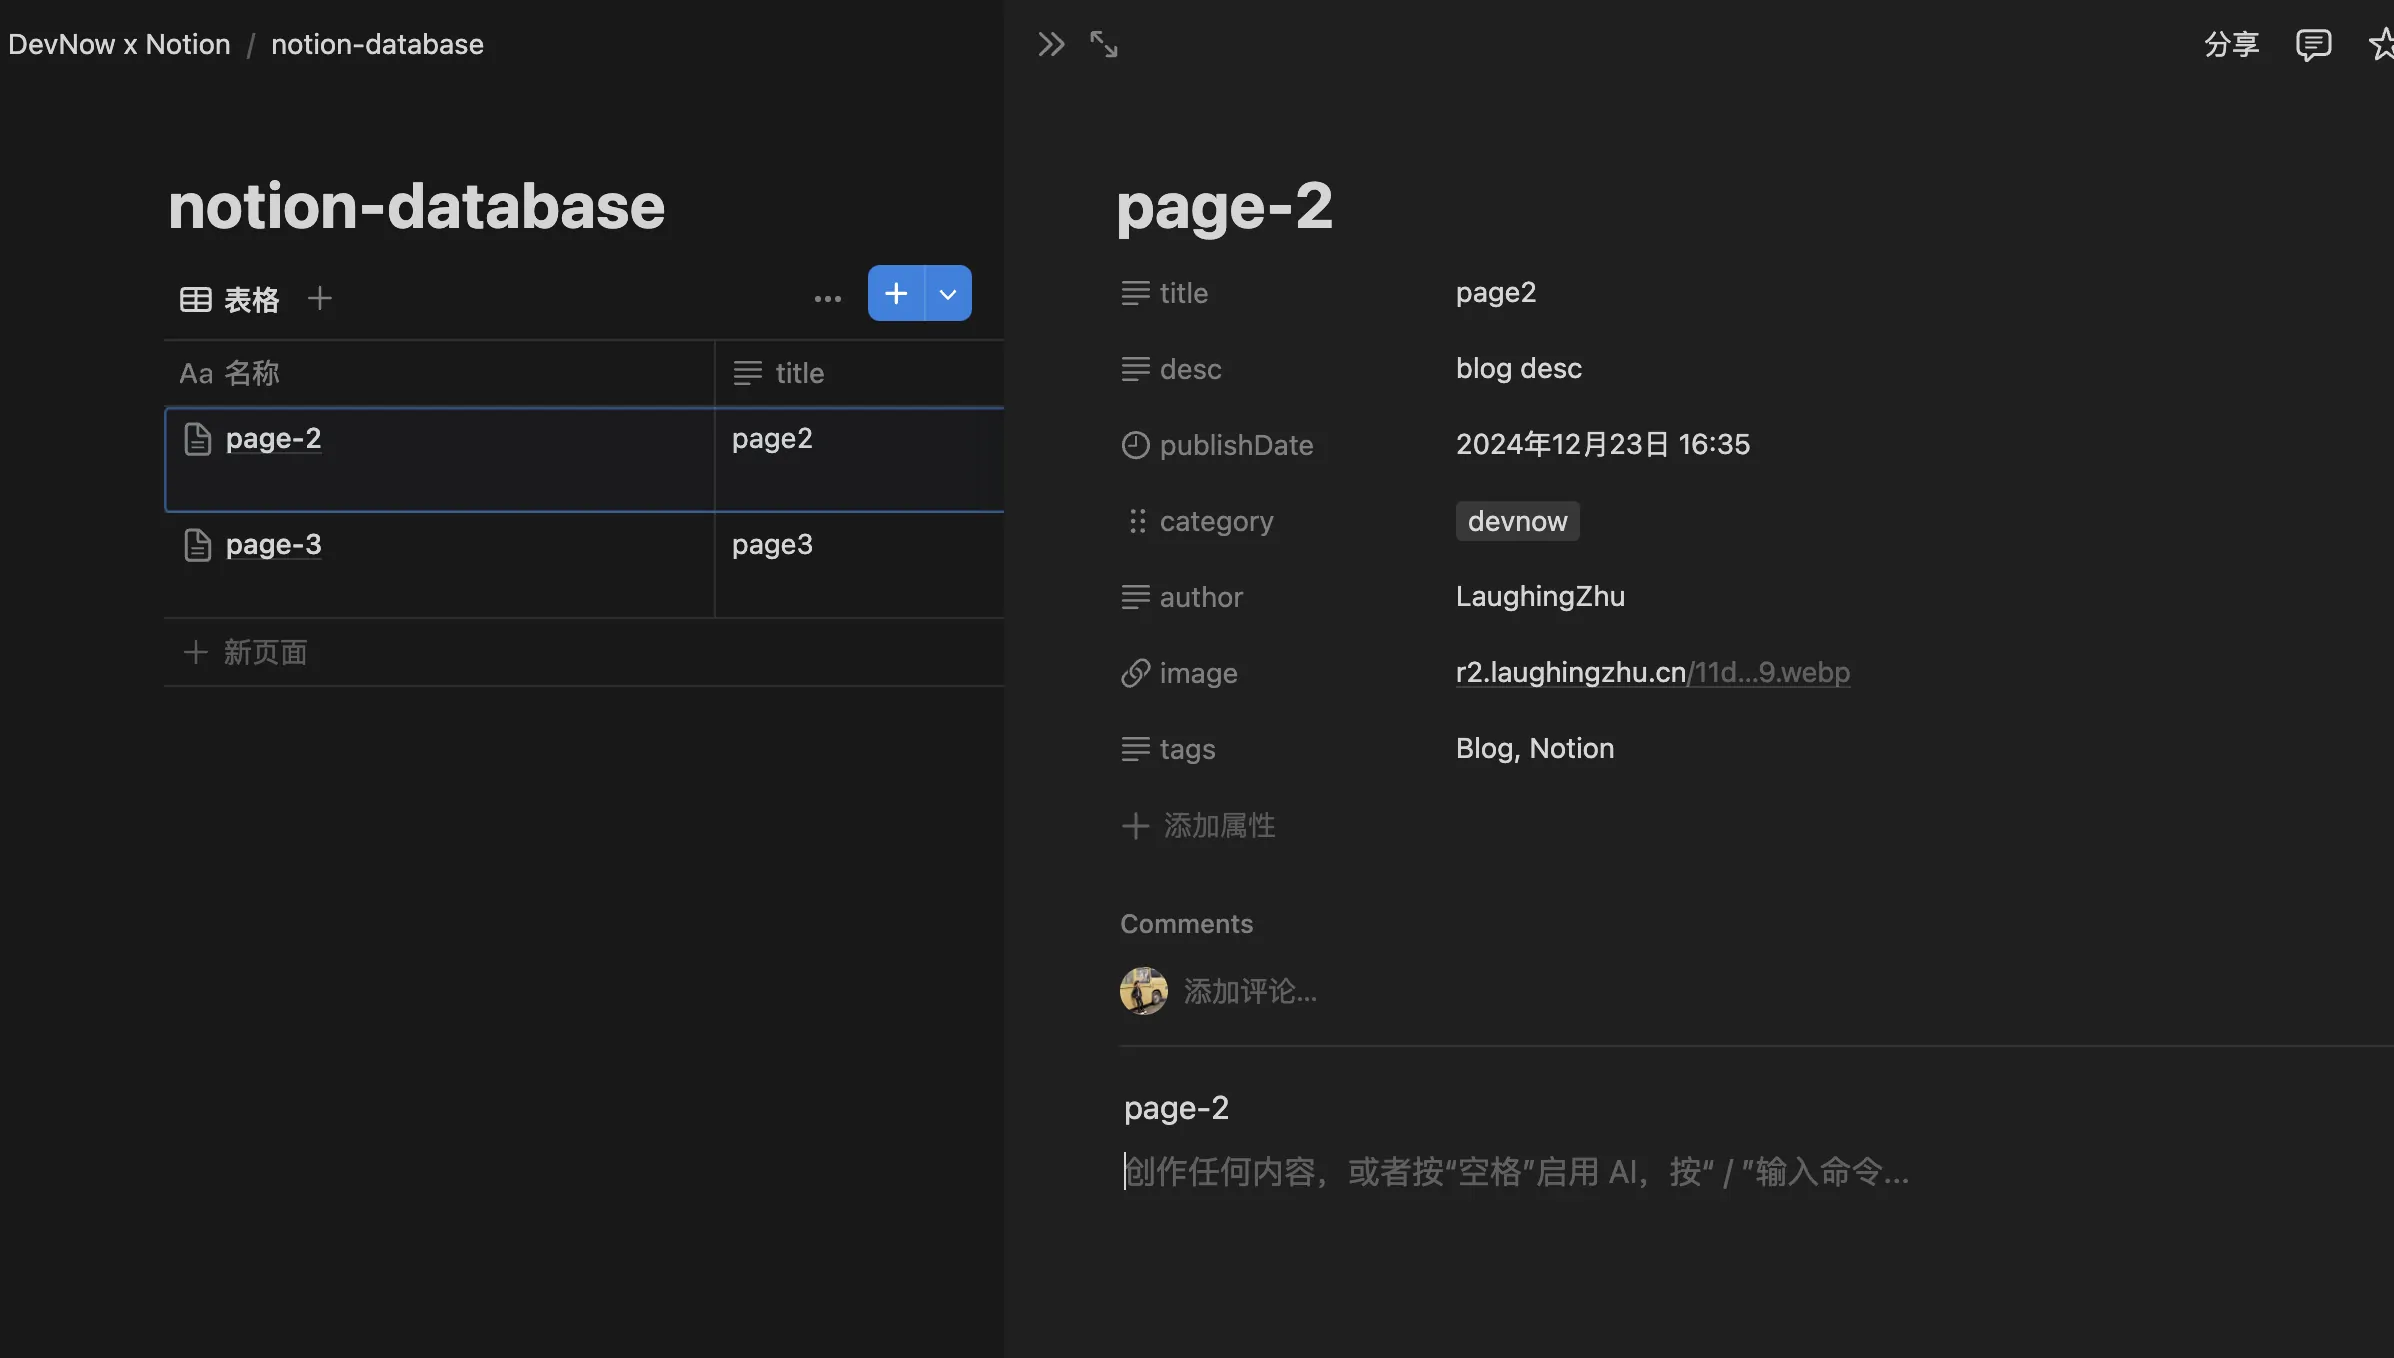Screen dimensions: 2394x1358
Task: Click the publishDate clock property icon
Action: pyautogui.click(x=1135, y=445)
